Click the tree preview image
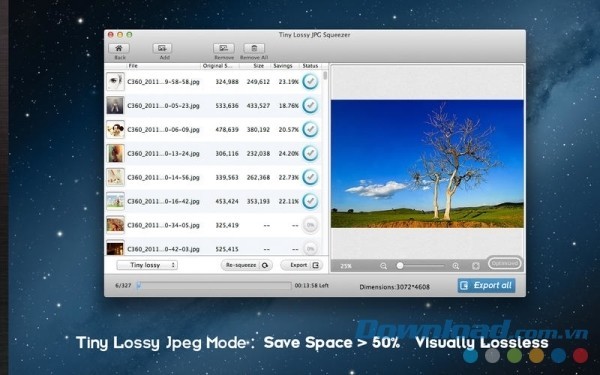 pos(427,164)
